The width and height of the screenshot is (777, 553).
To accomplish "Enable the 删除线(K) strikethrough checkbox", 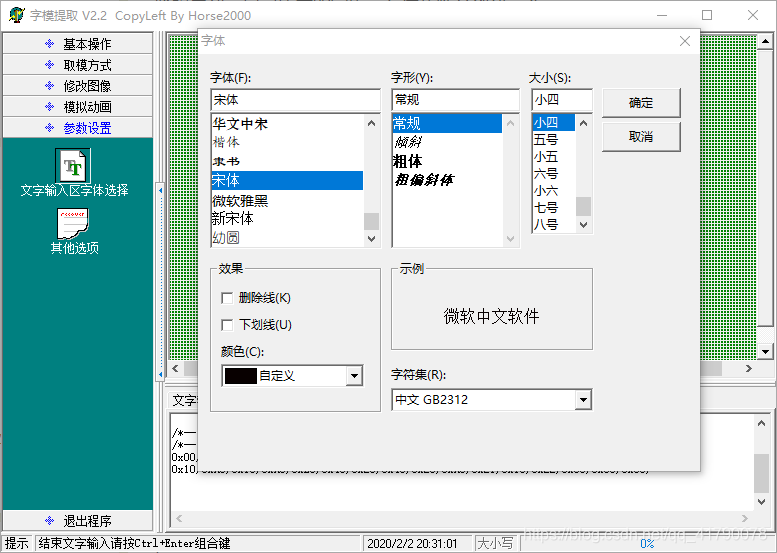I will (227, 298).
